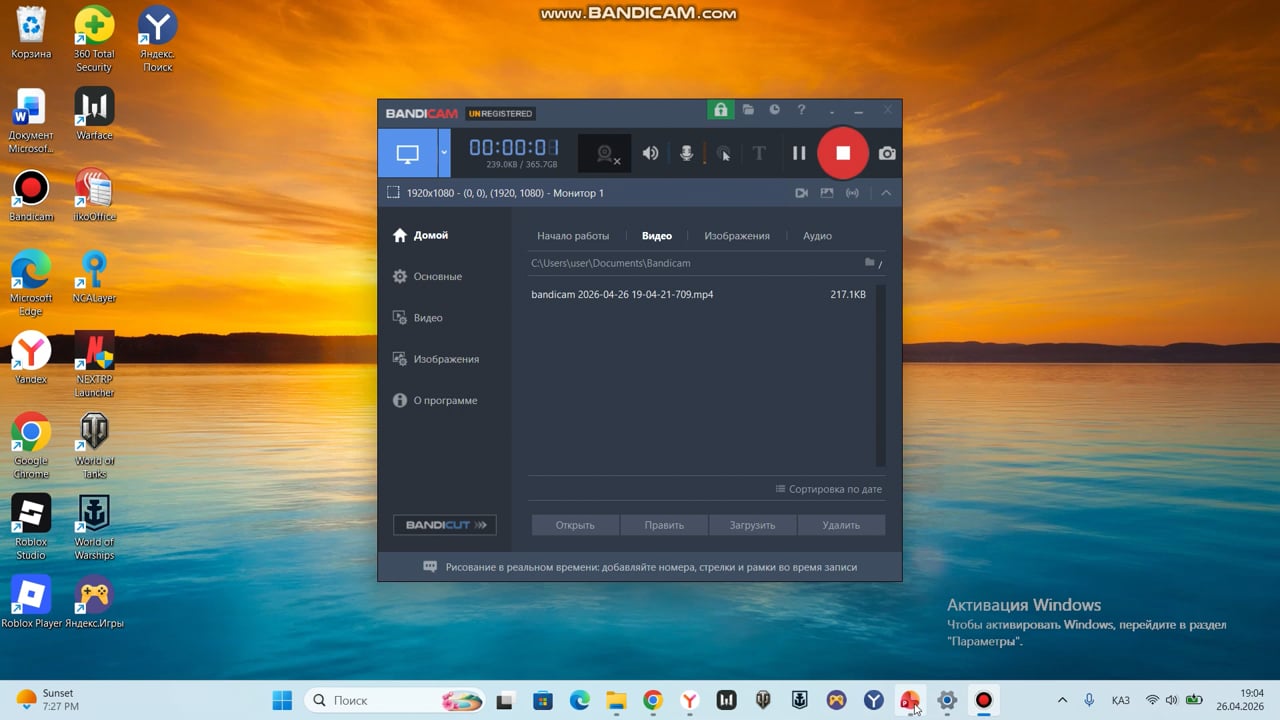The image size is (1280, 720).
Task: Stop the recording with the red button
Action: coord(843,153)
